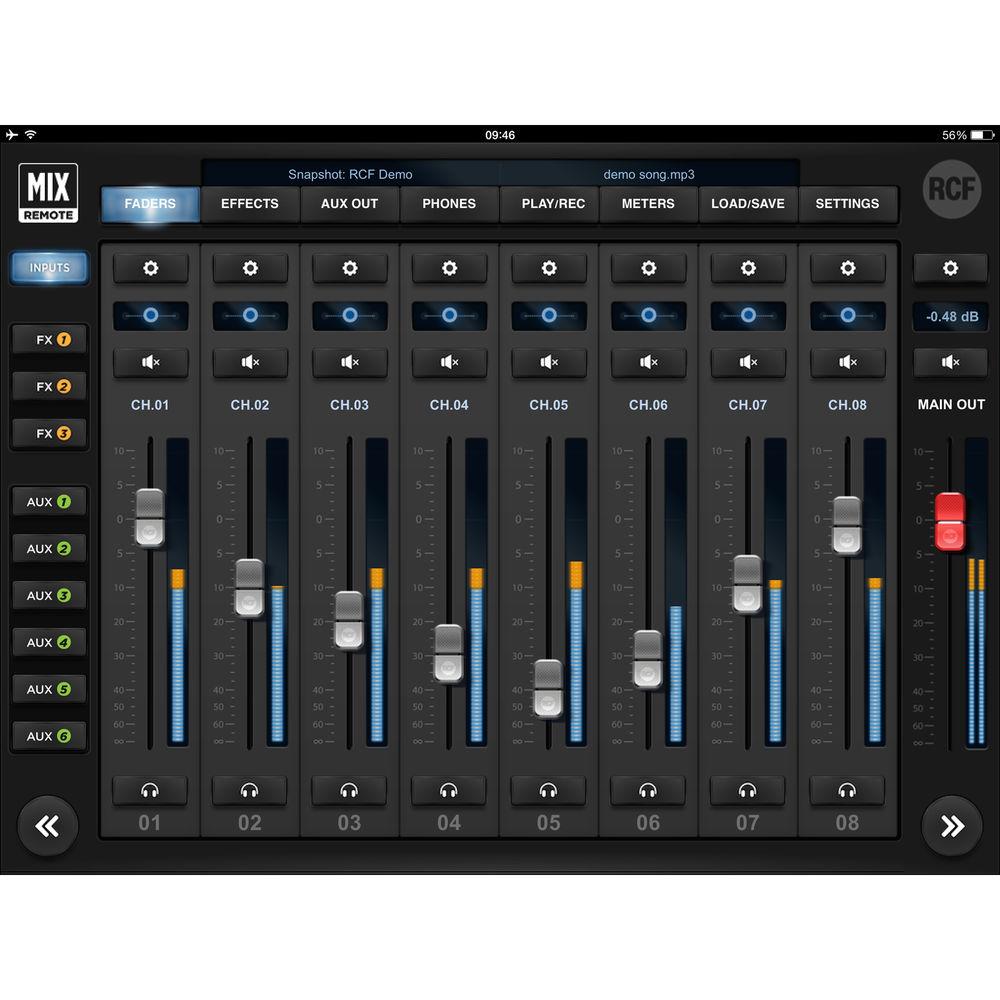This screenshot has width=1000, height=1000.
Task: Switch to the EFFECTS tab
Action: coord(250,204)
